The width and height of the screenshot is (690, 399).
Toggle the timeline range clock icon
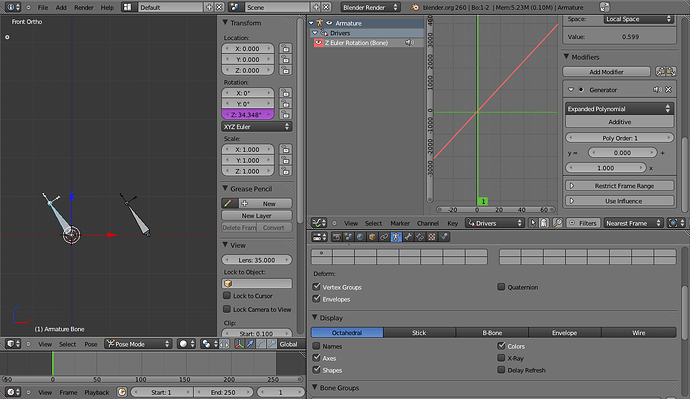pyautogui.click(x=122, y=392)
